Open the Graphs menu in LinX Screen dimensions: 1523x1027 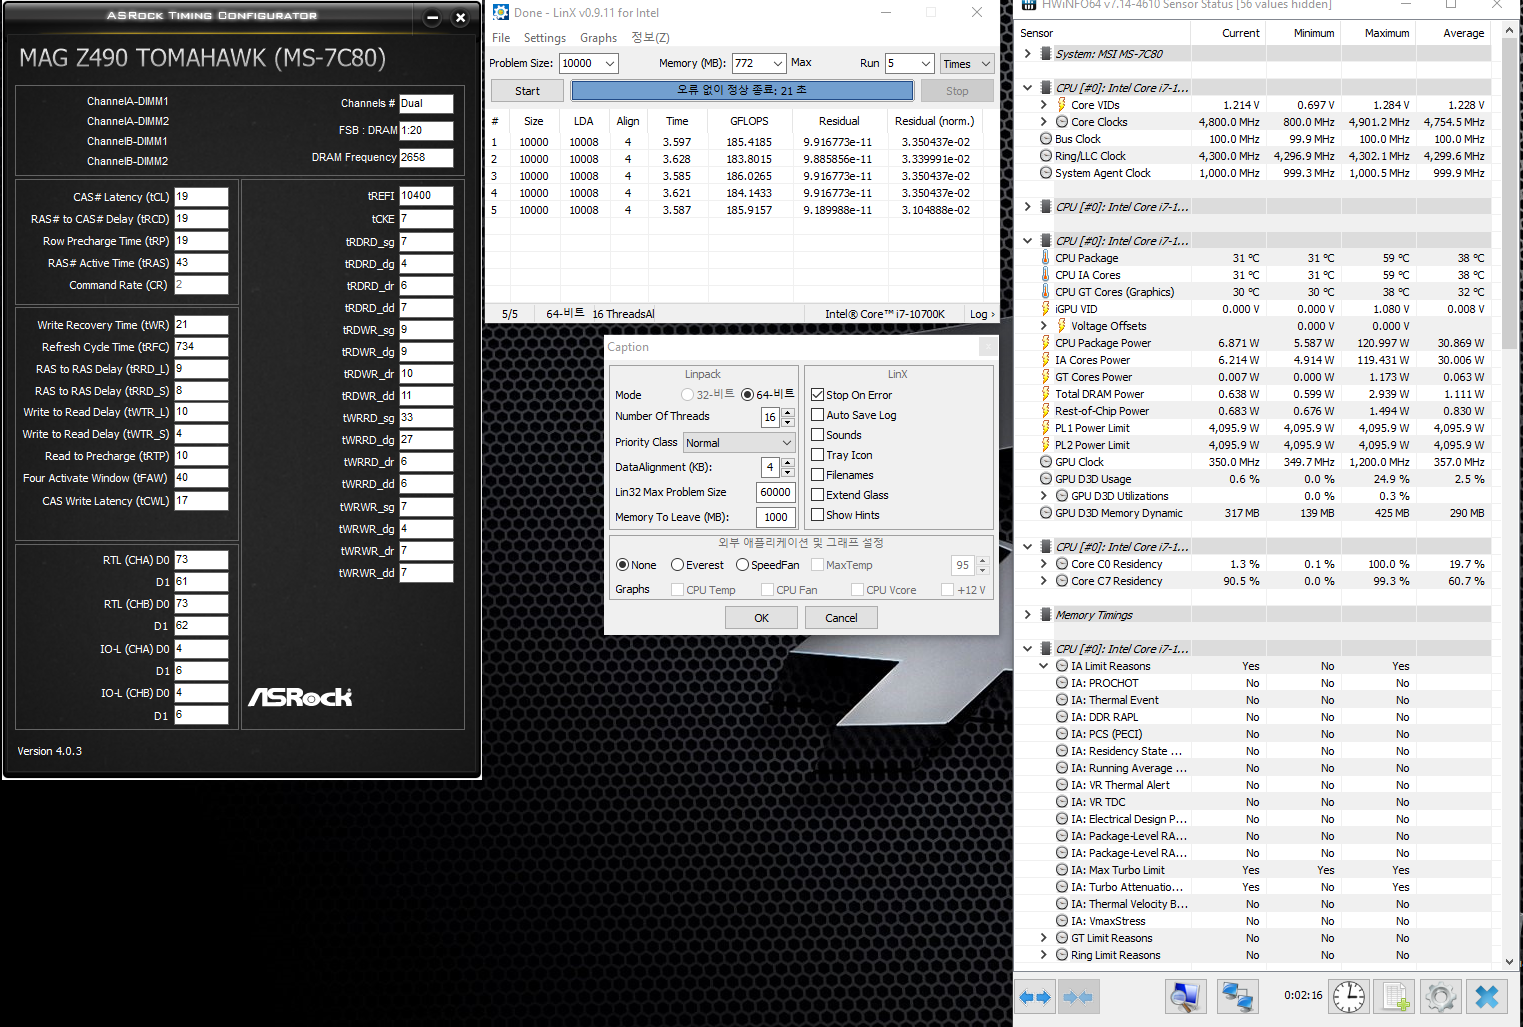click(x=598, y=38)
